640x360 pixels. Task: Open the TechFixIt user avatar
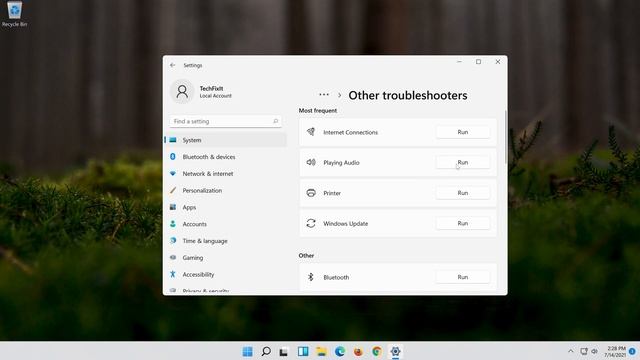(x=182, y=91)
